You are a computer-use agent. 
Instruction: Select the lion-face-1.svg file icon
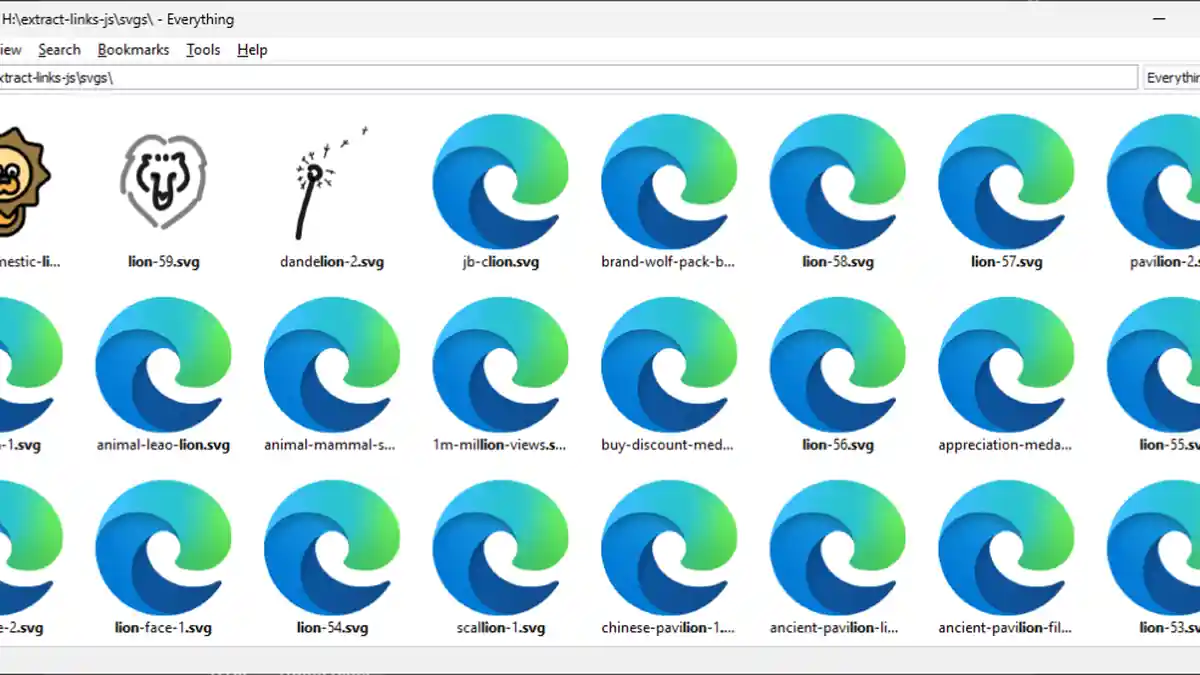click(x=163, y=547)
